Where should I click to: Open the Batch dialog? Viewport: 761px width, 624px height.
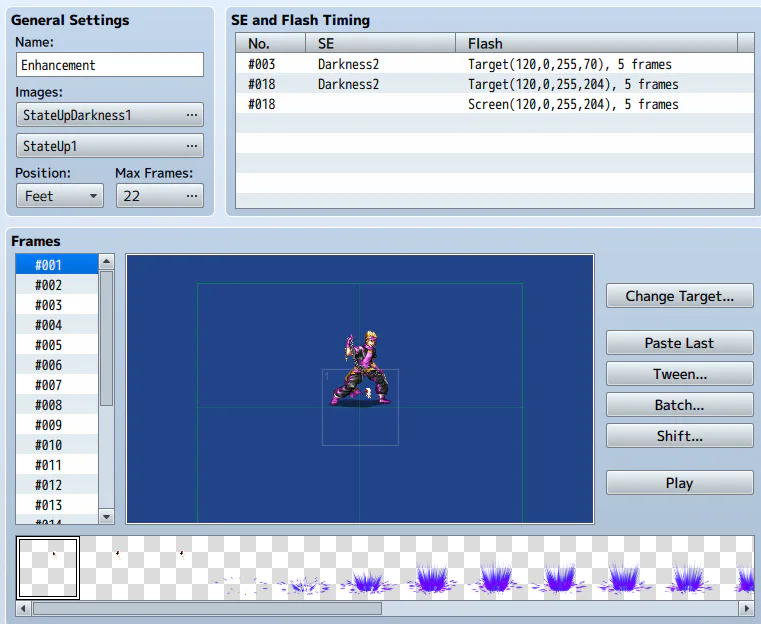[679, 405]
